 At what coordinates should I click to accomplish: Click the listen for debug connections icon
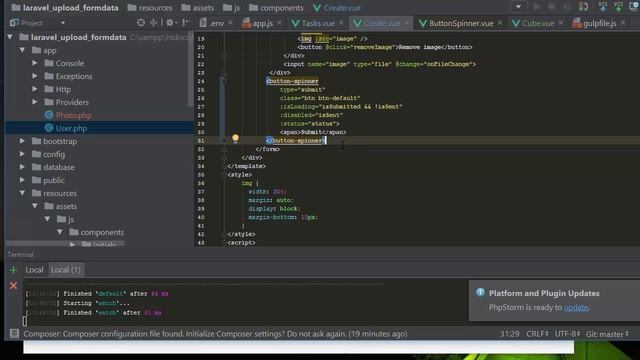[x=584, y=7]
